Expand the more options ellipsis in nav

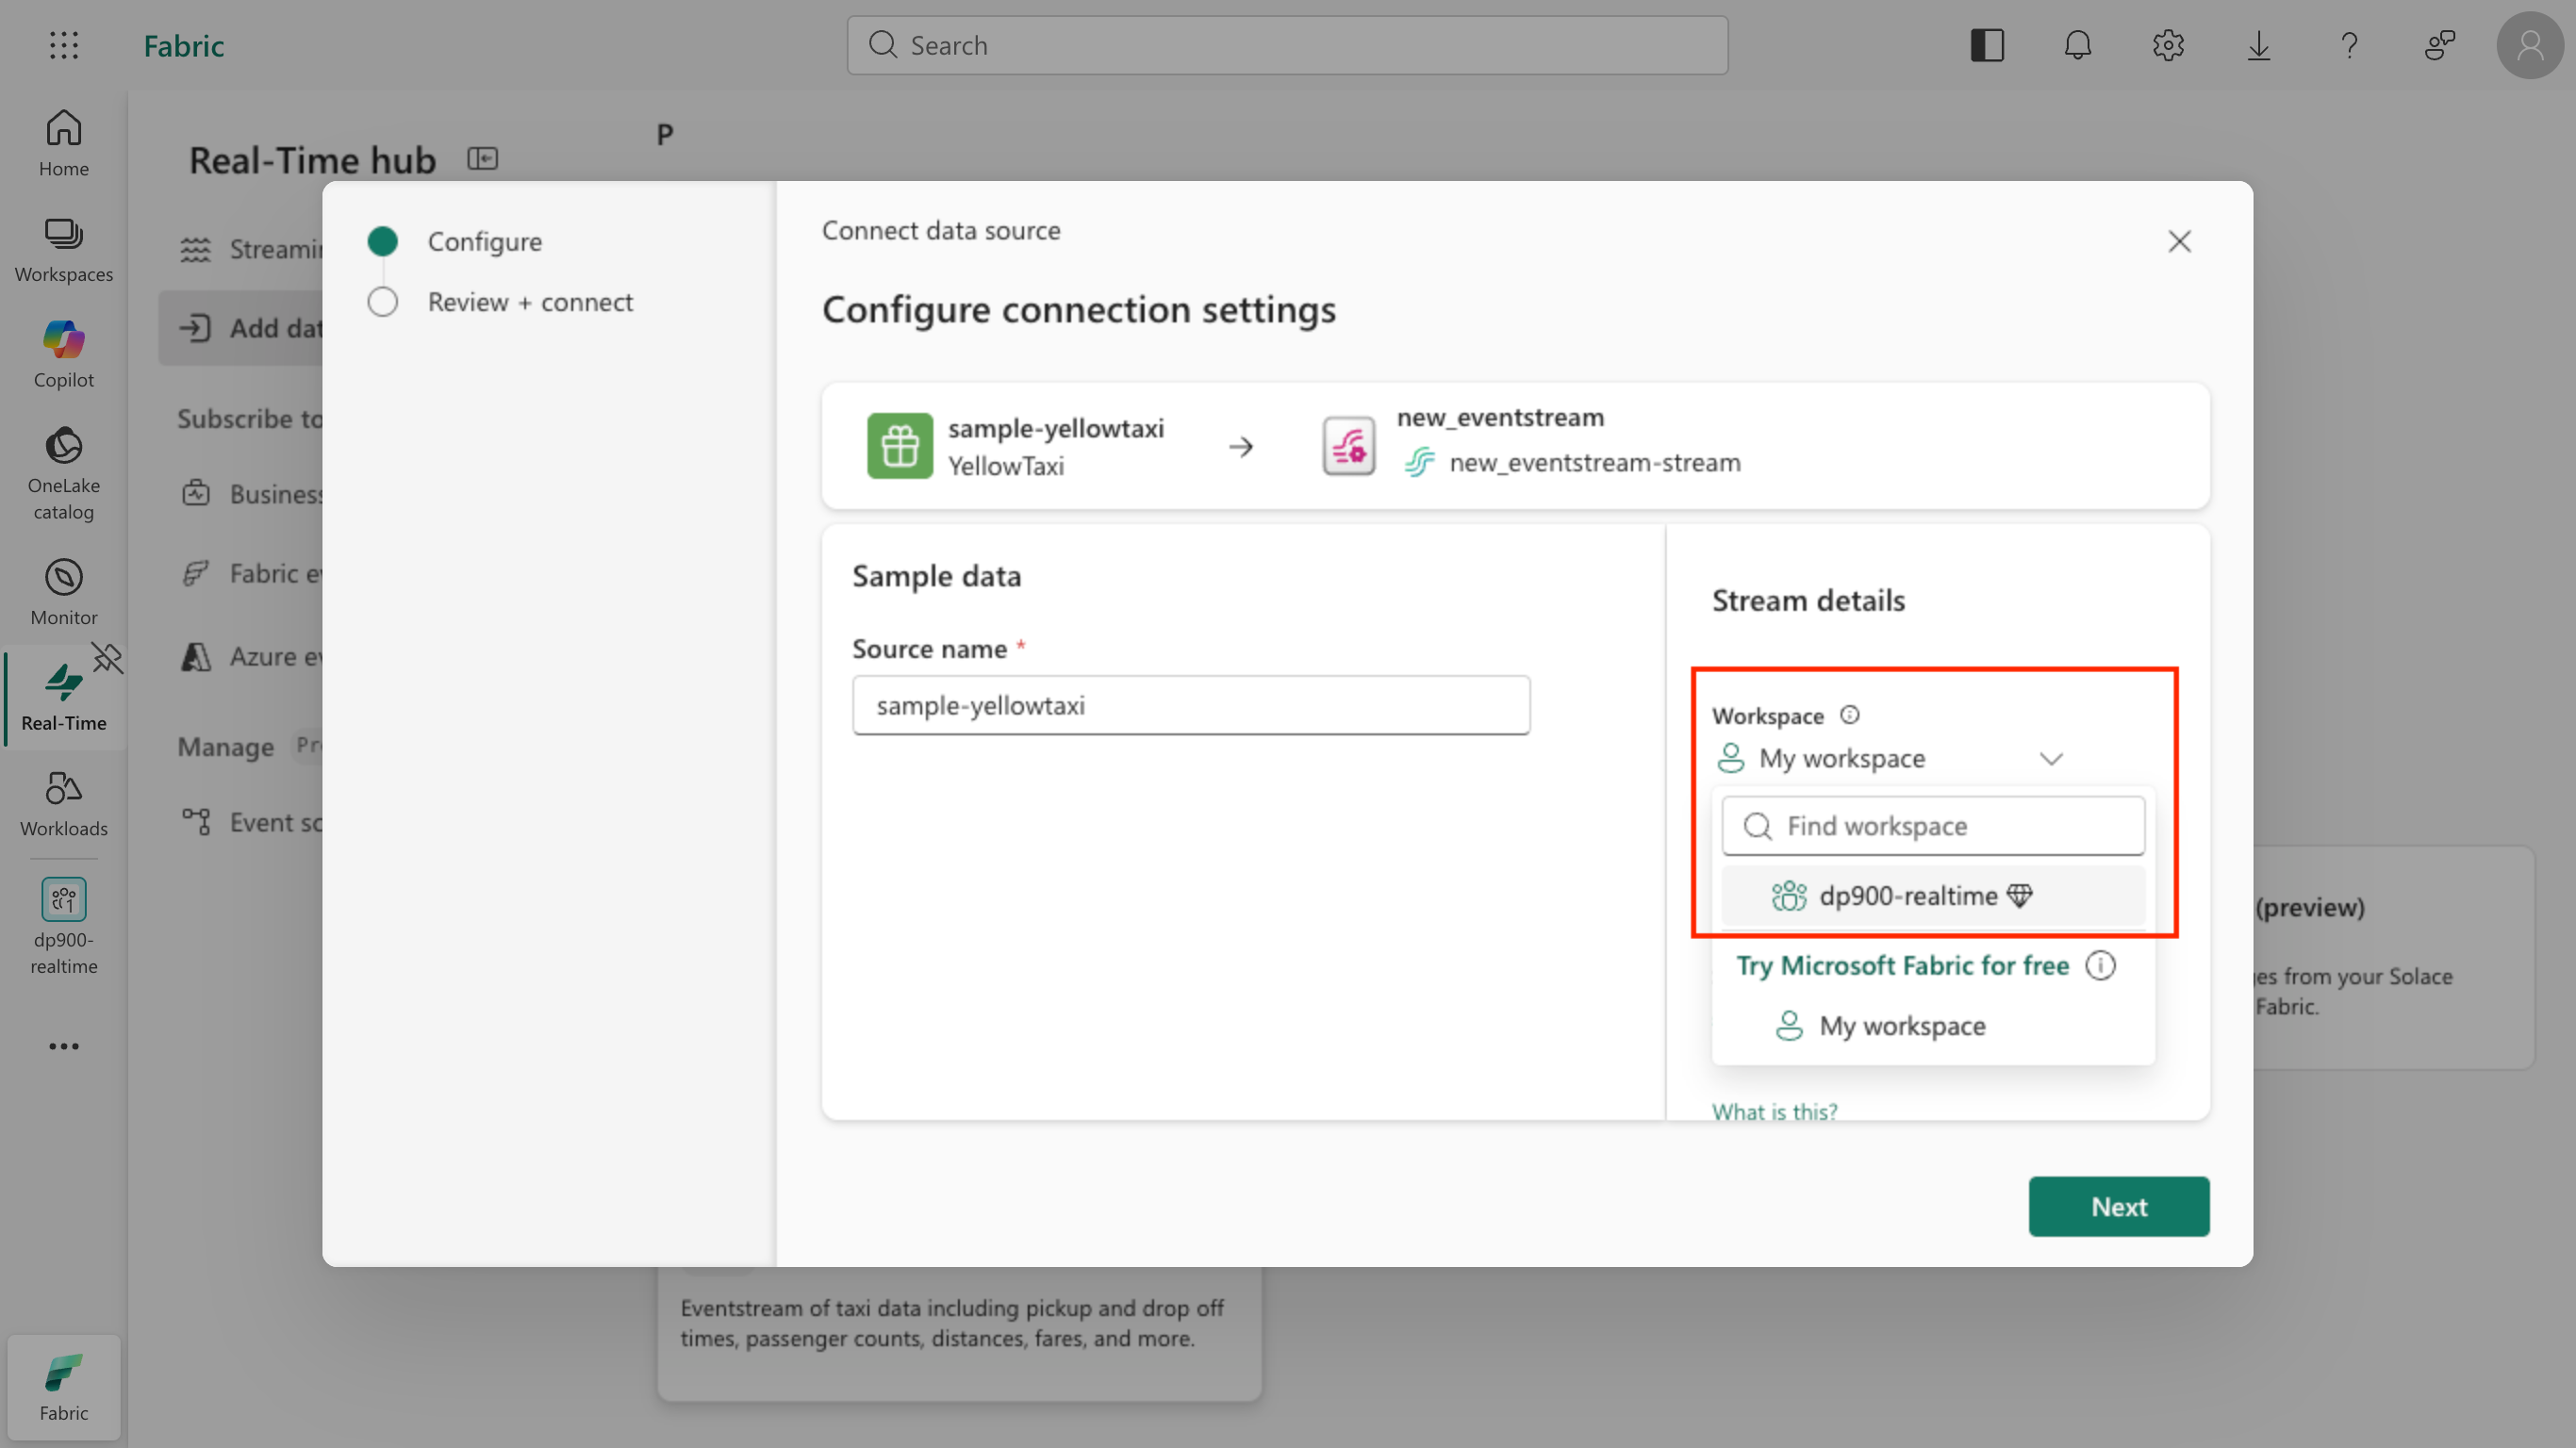[x=64, y=1046]
